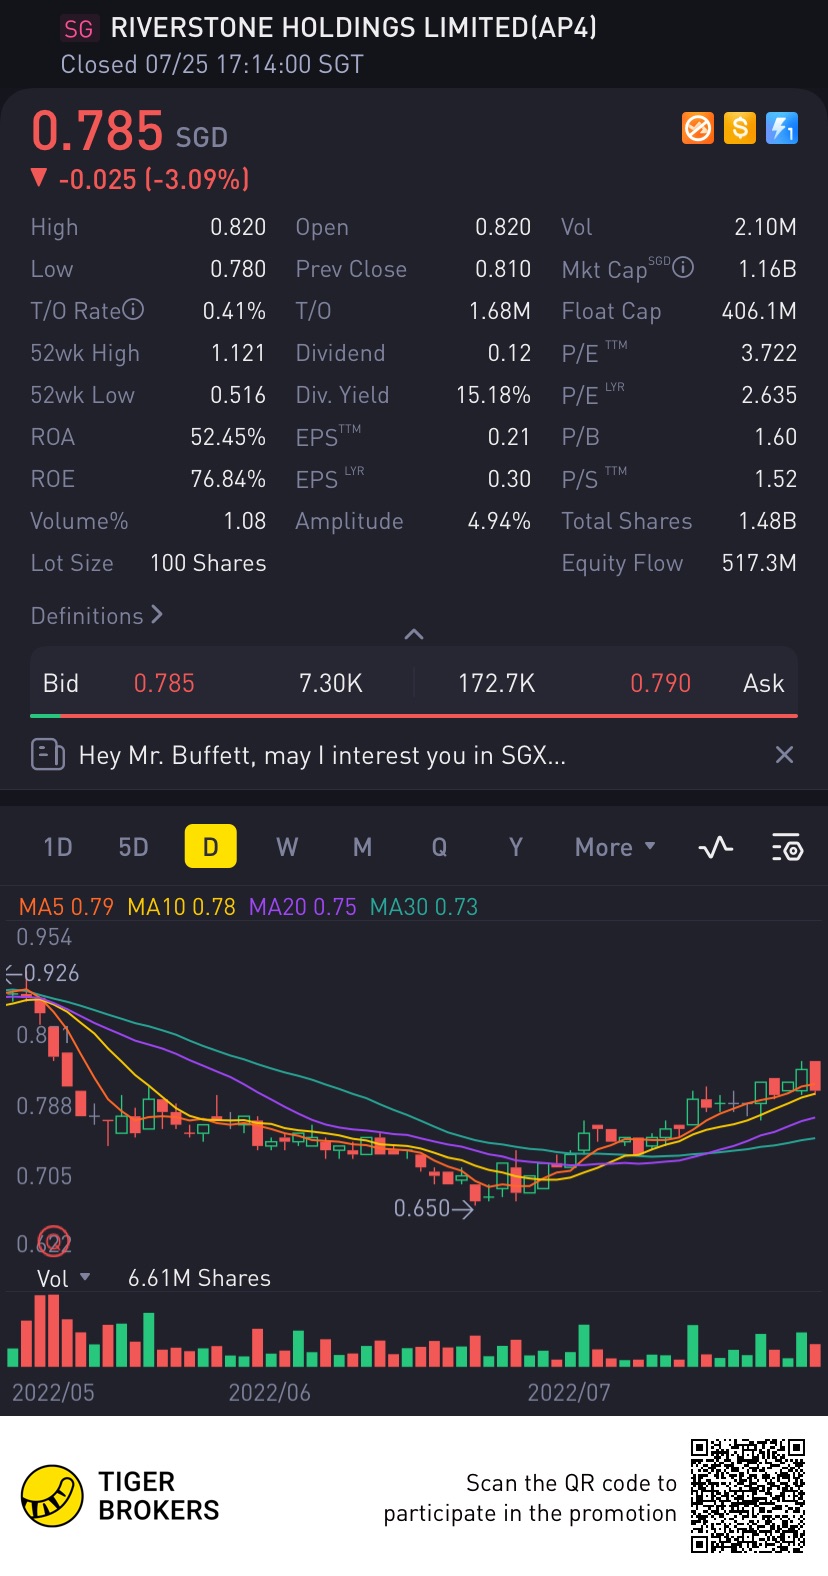This screenshot has height=1576, width=828.
Task: Tap the blue lightning badge icon
Action: click(782, 128)
